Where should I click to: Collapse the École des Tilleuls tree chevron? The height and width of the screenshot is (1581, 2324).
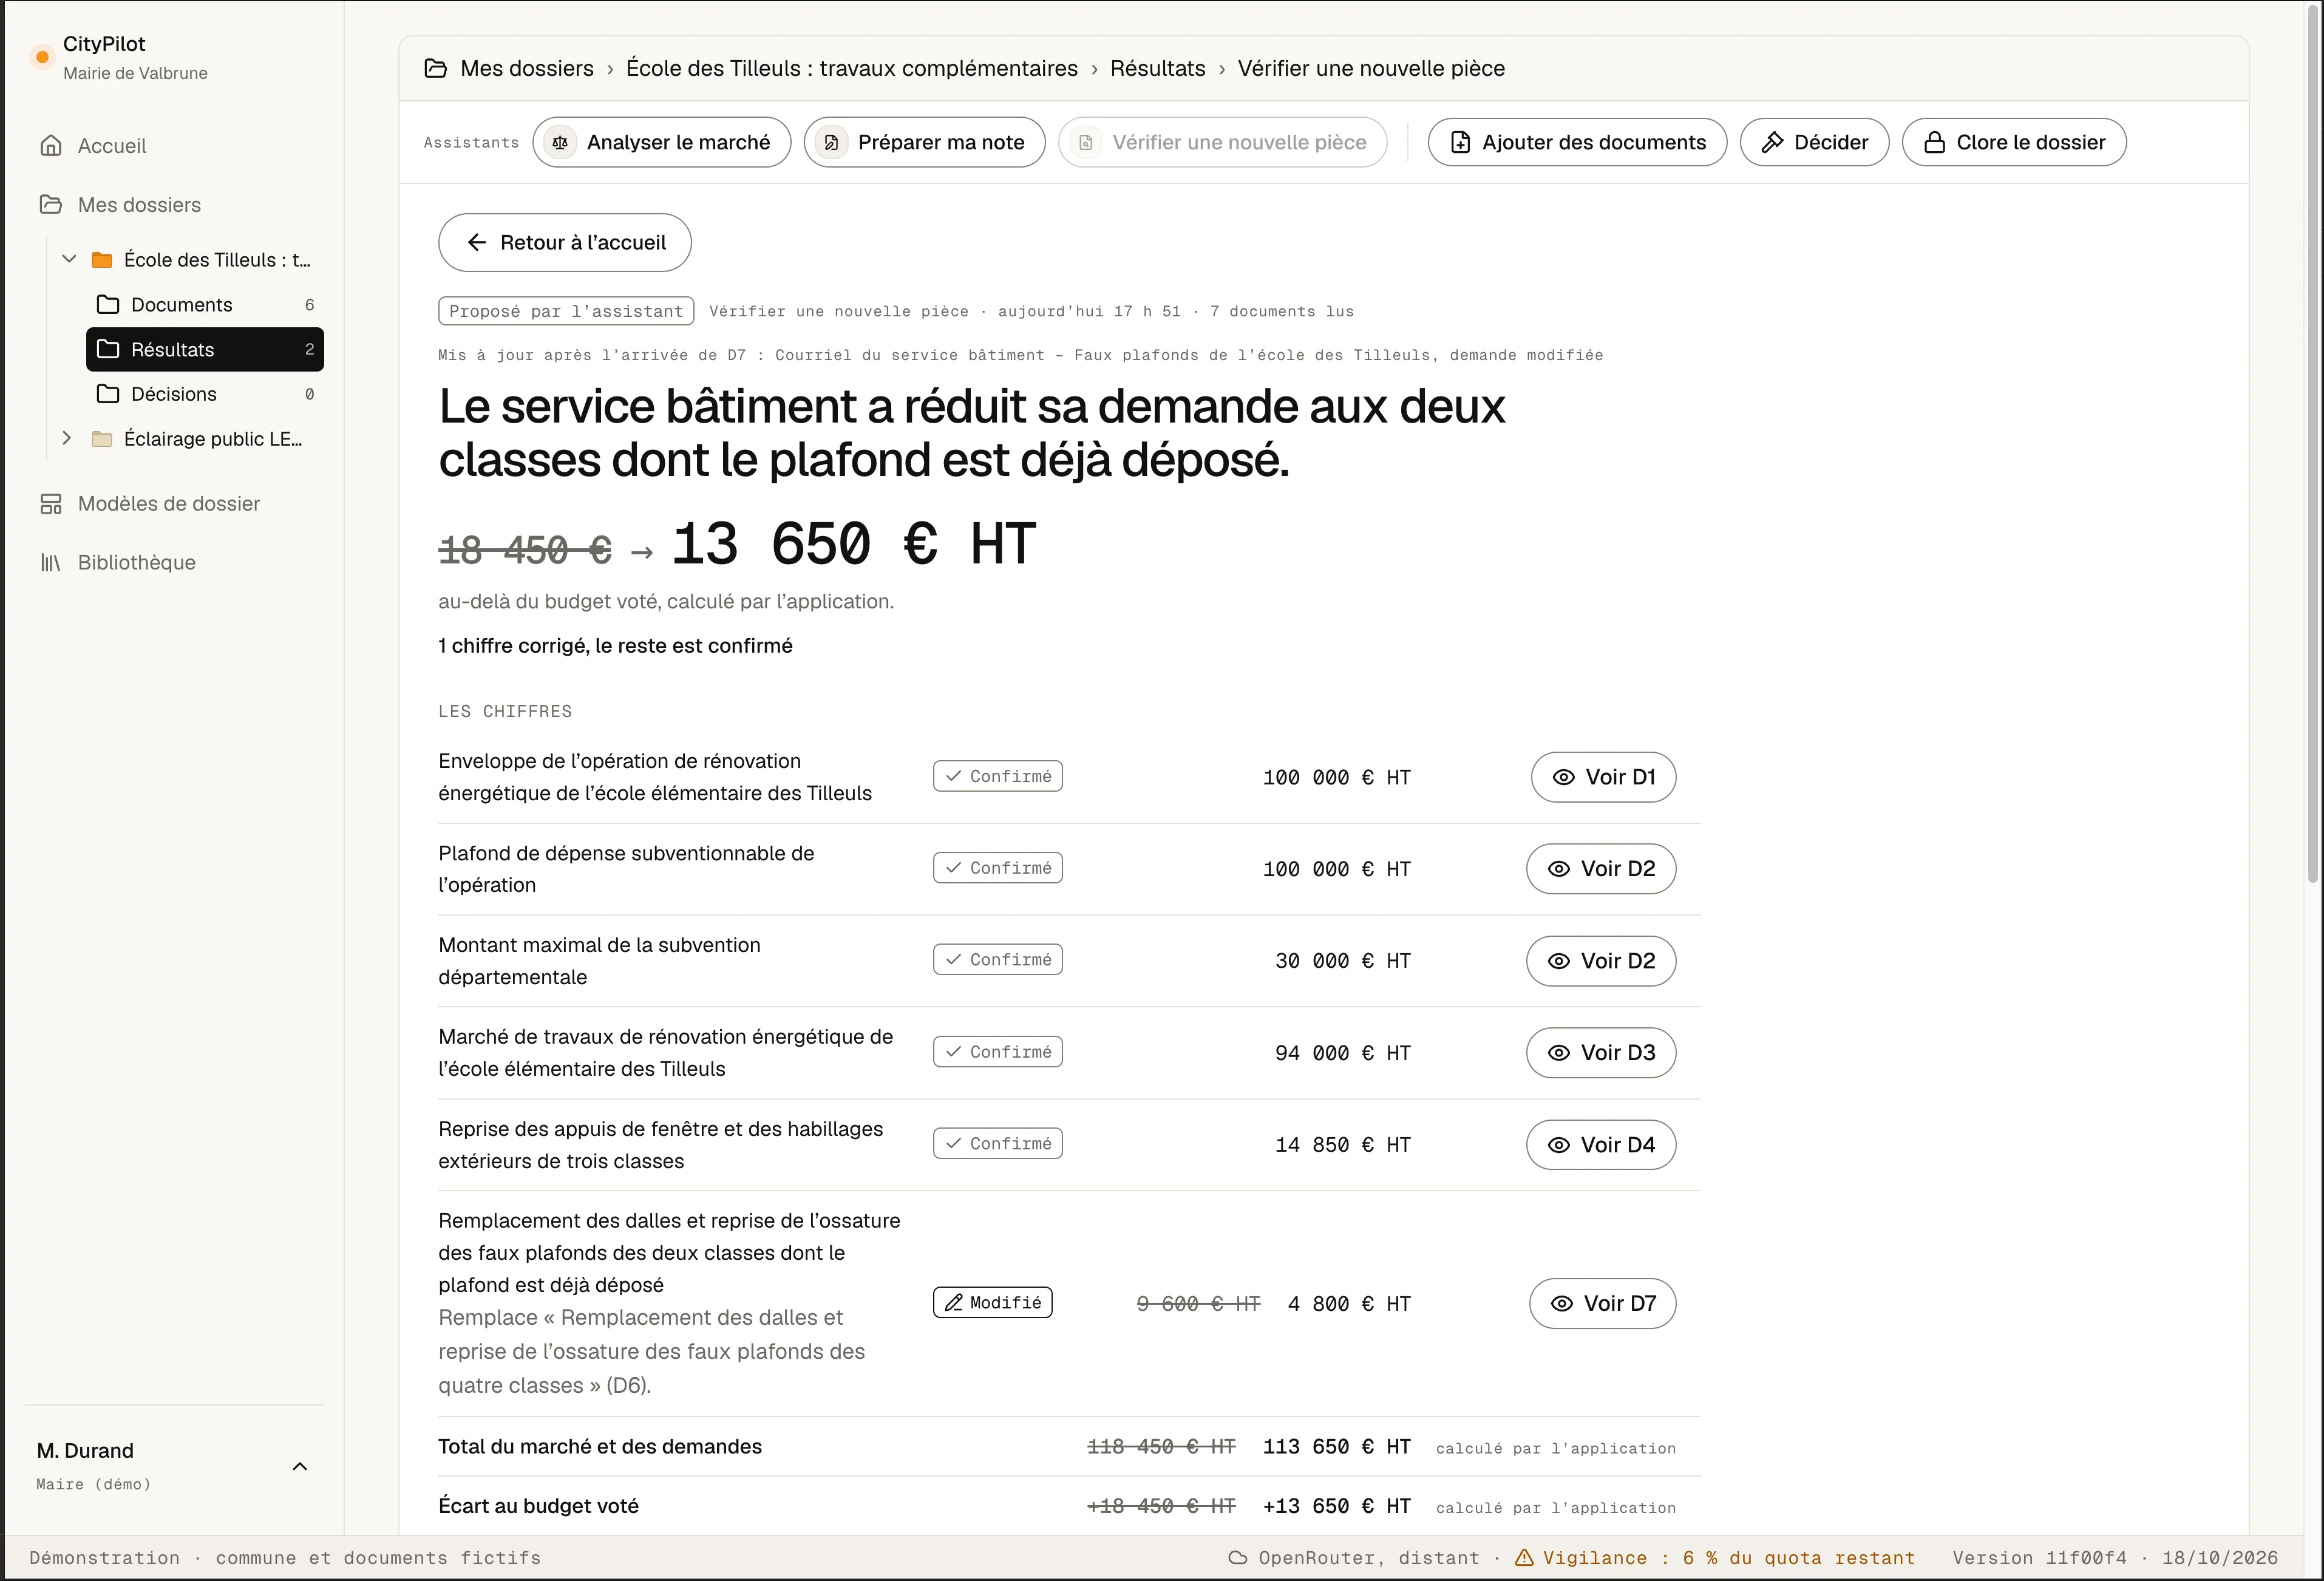pyautogui.click(x=69, y=259)
